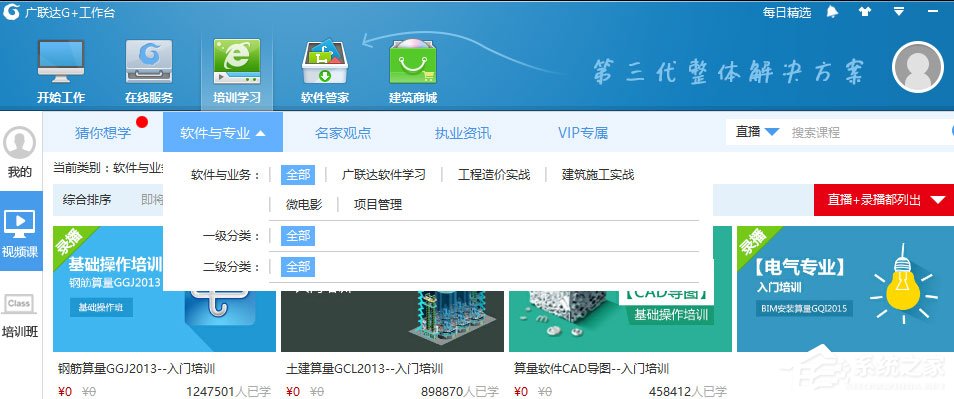The height and width of the screenshot is (399, 954).
Task: Switch to 名家观点 tab
Action: (343, 133)
